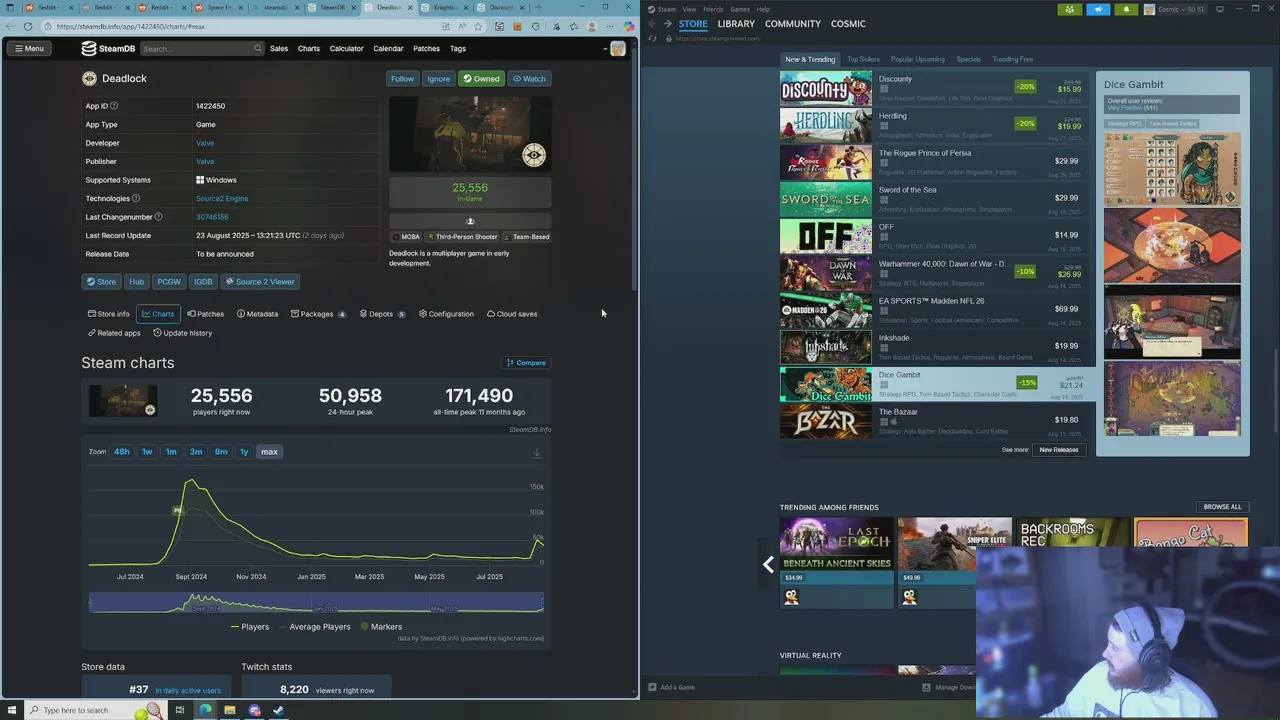Toggle Markers series in chart legend
This screenshot has width=1280, height=720.
[381, 627]
